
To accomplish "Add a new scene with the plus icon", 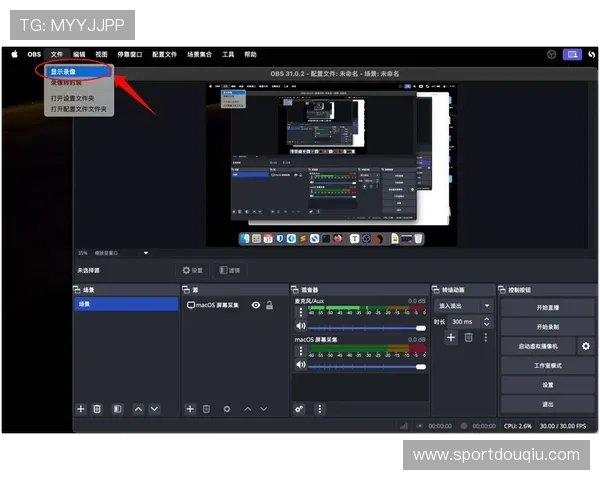I will (81, 409).
